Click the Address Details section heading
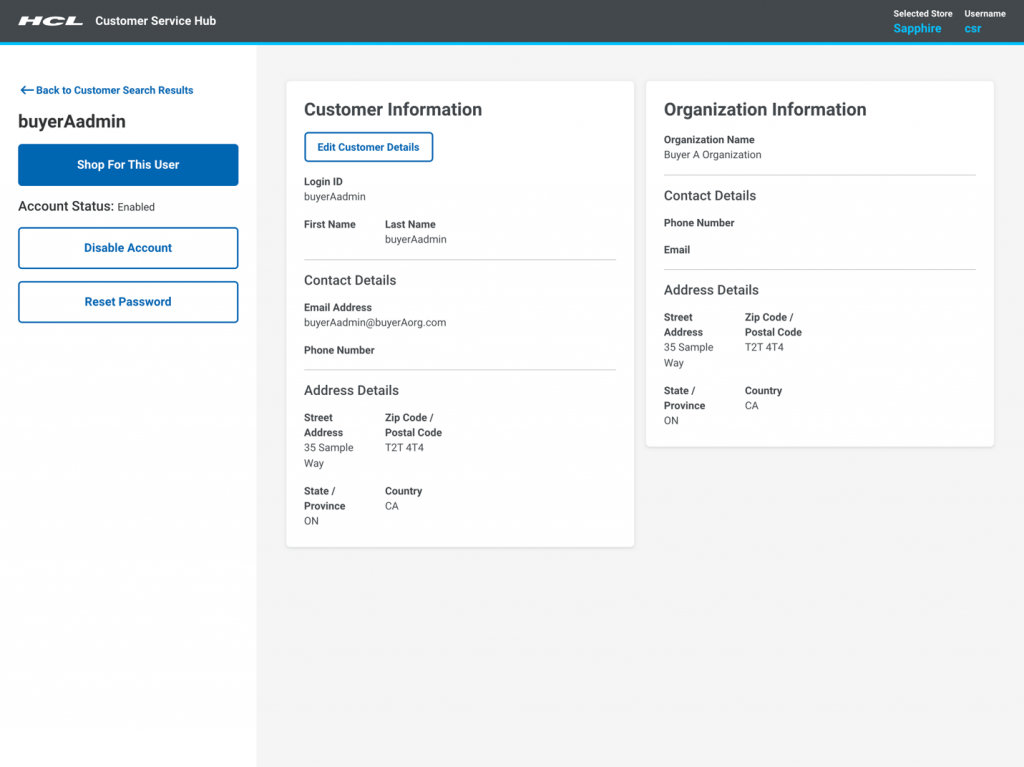The image size is (1024, 767). [350, 390]
